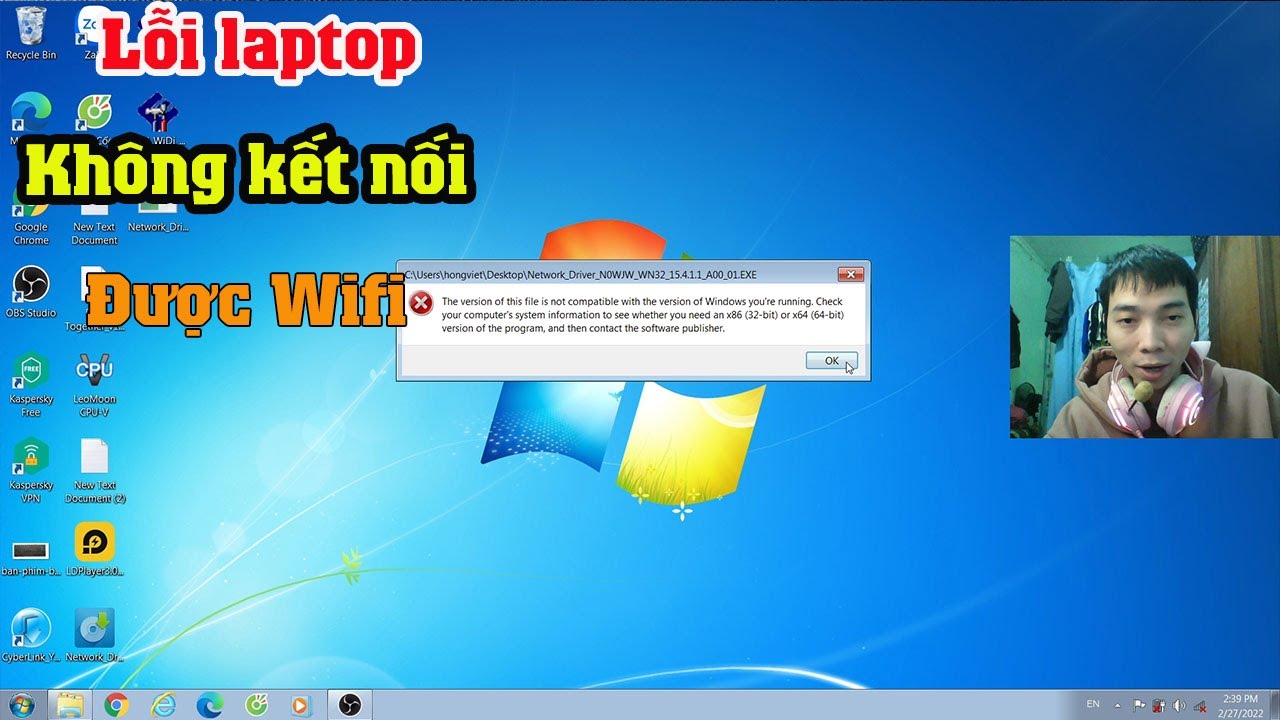This screenshot has width=1280, height=720.
Task: Click the disconnected network tray icon
Action: click(x=1199, y=705)
